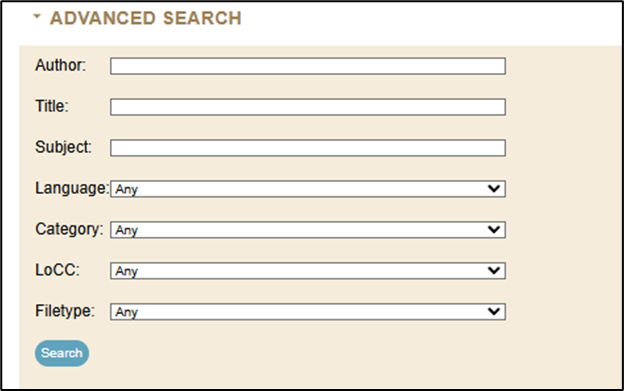
Task: Click the chevron arrow on Filetype select
Action: click(x=494, y=311)
